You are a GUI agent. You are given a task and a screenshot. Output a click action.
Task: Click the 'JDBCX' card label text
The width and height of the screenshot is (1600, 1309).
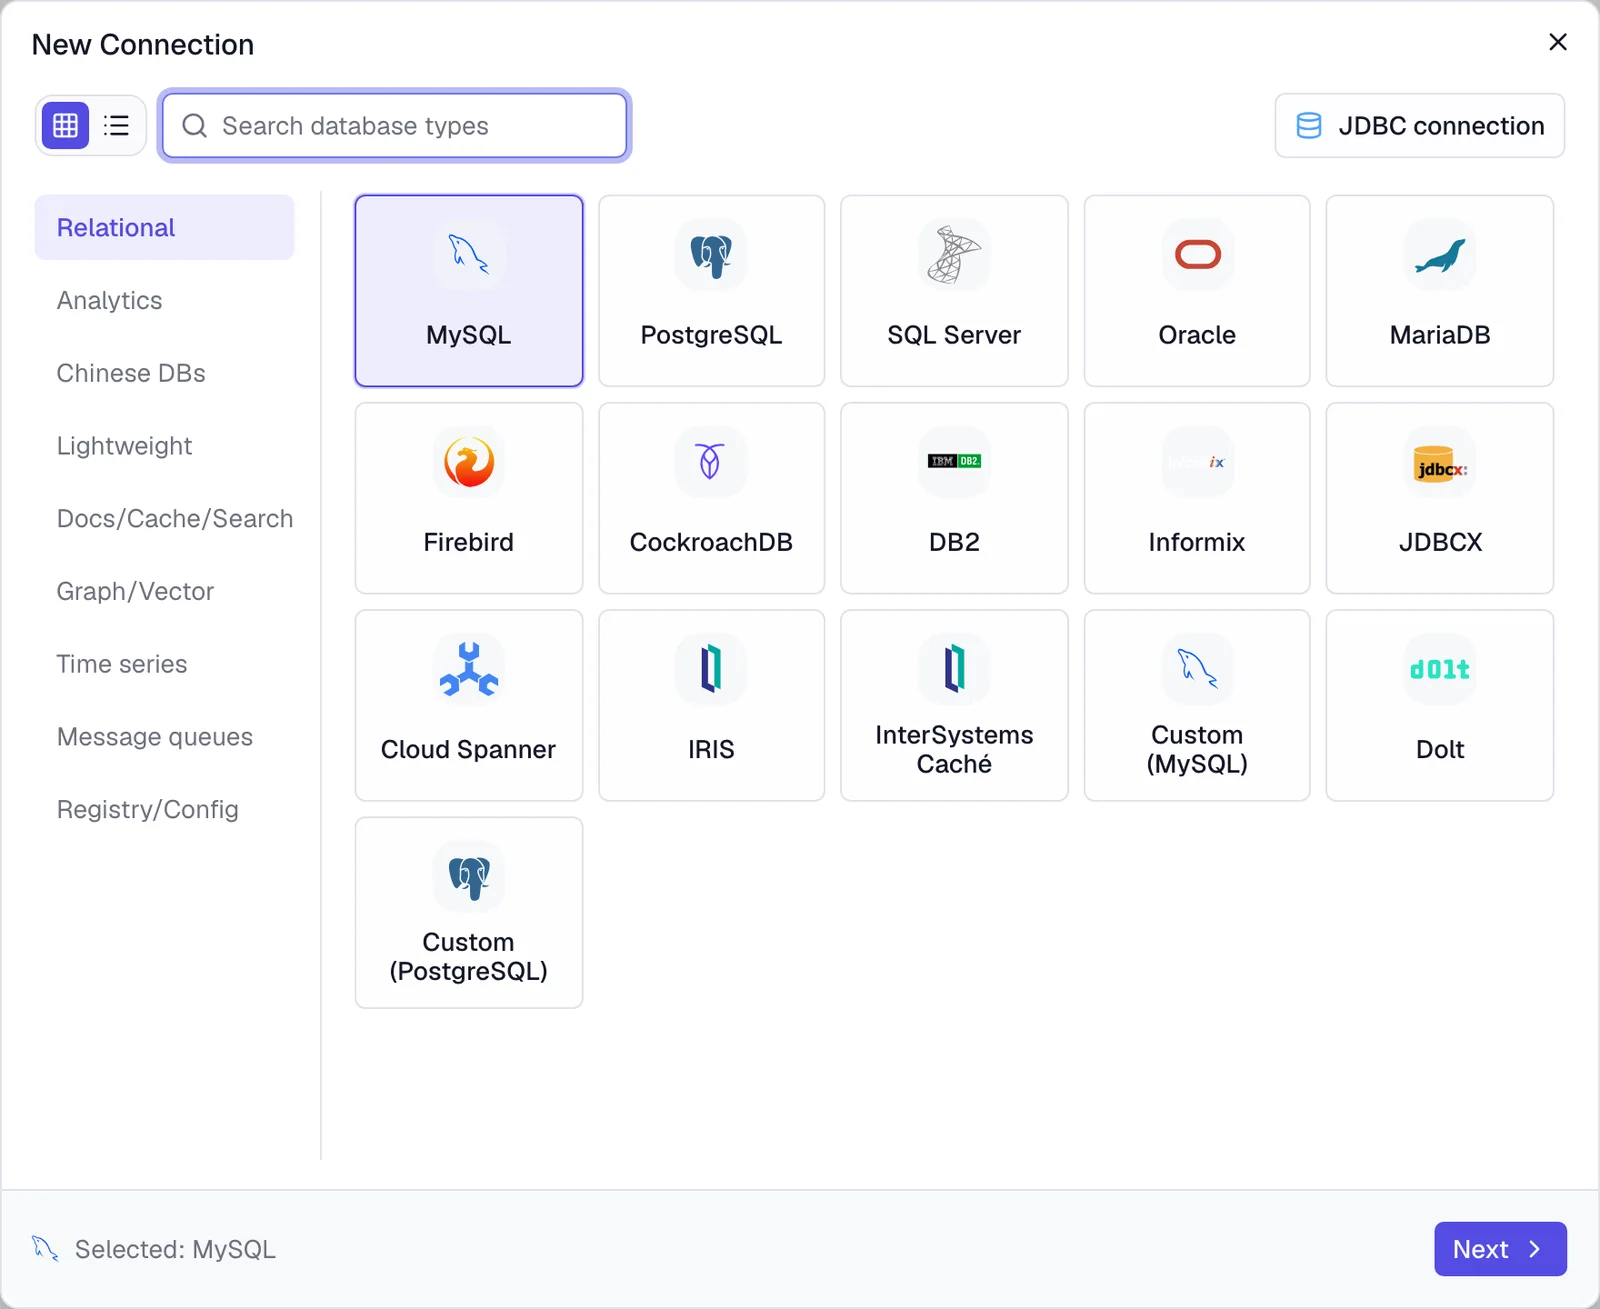[1440, 542]
